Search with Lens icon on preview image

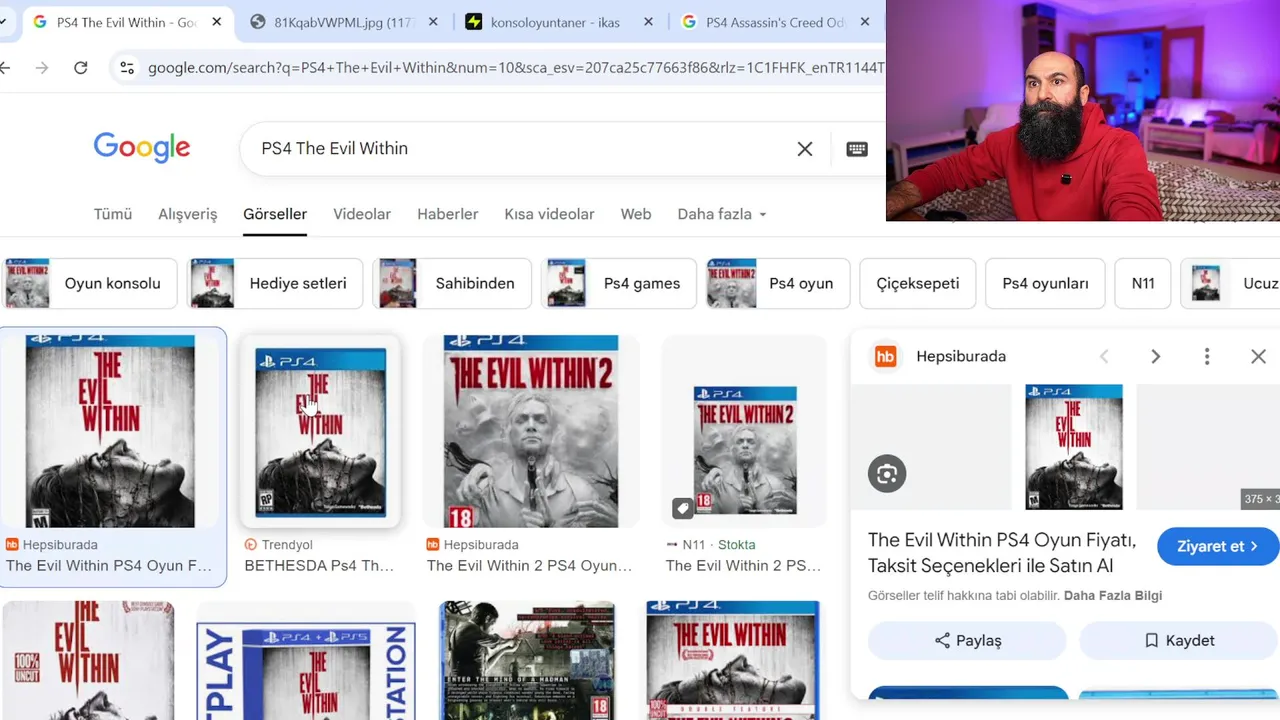(887, 474)
